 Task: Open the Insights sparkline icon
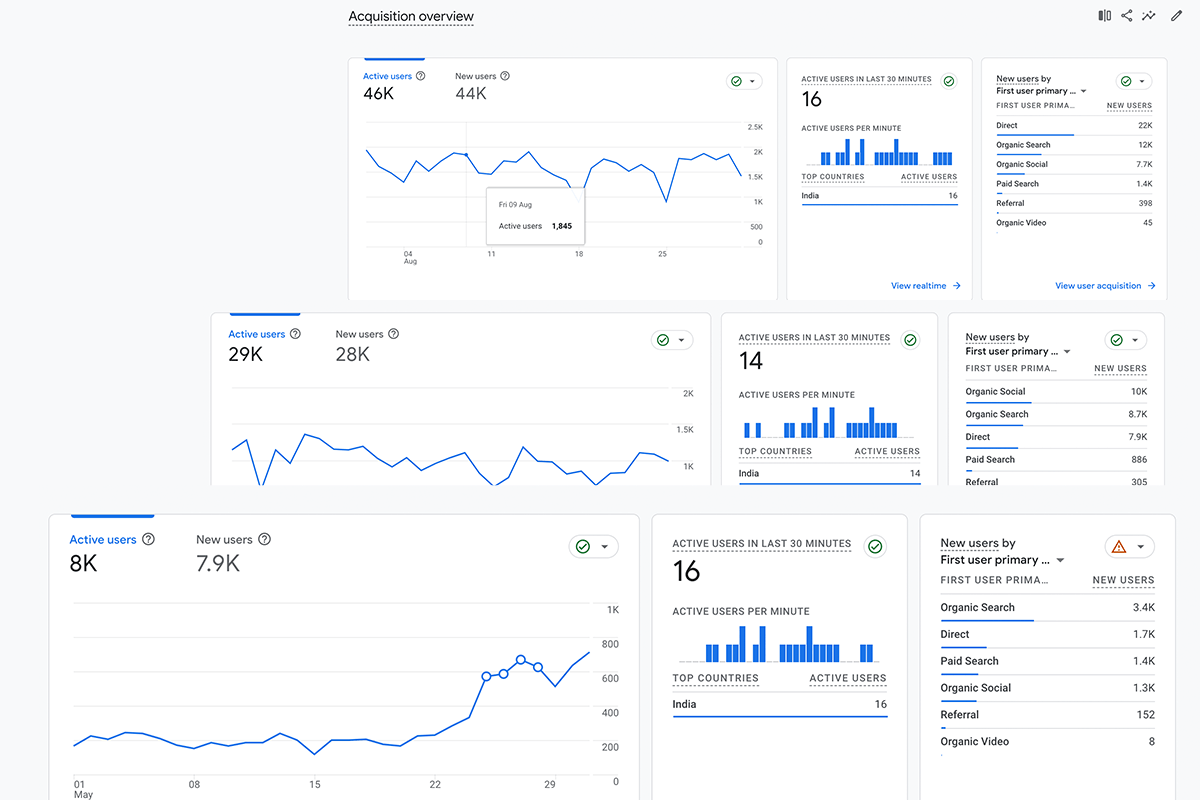point(1150,16)
